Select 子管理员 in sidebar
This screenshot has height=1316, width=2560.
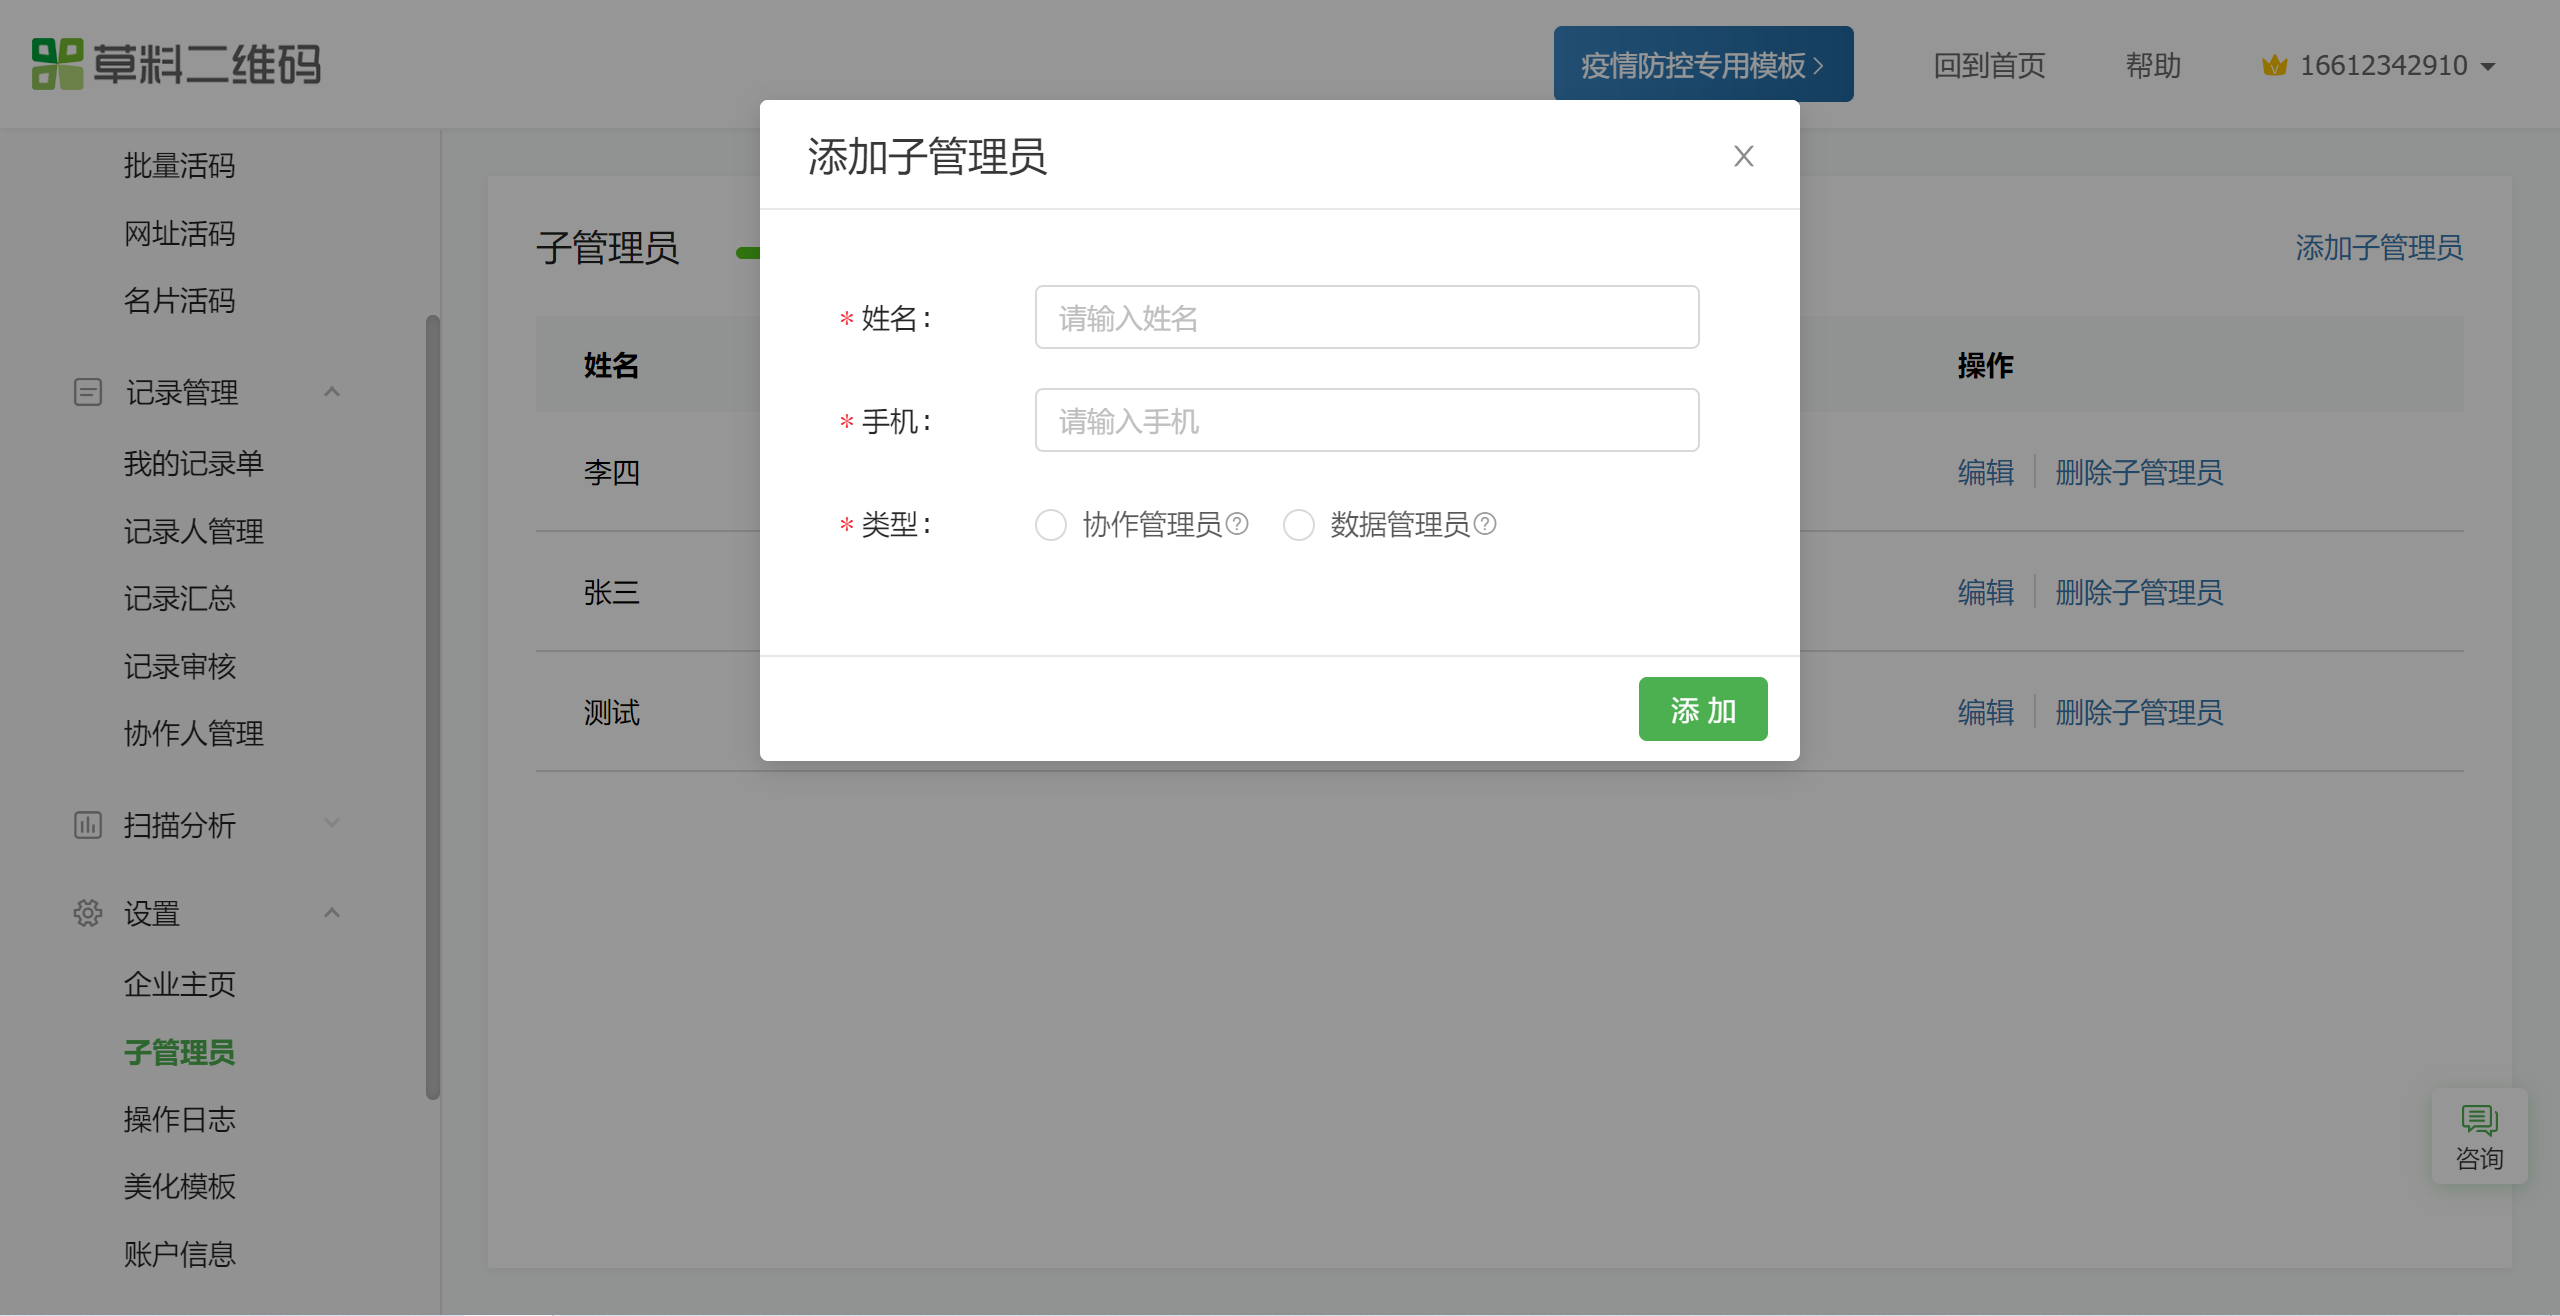click(180, 1053)
